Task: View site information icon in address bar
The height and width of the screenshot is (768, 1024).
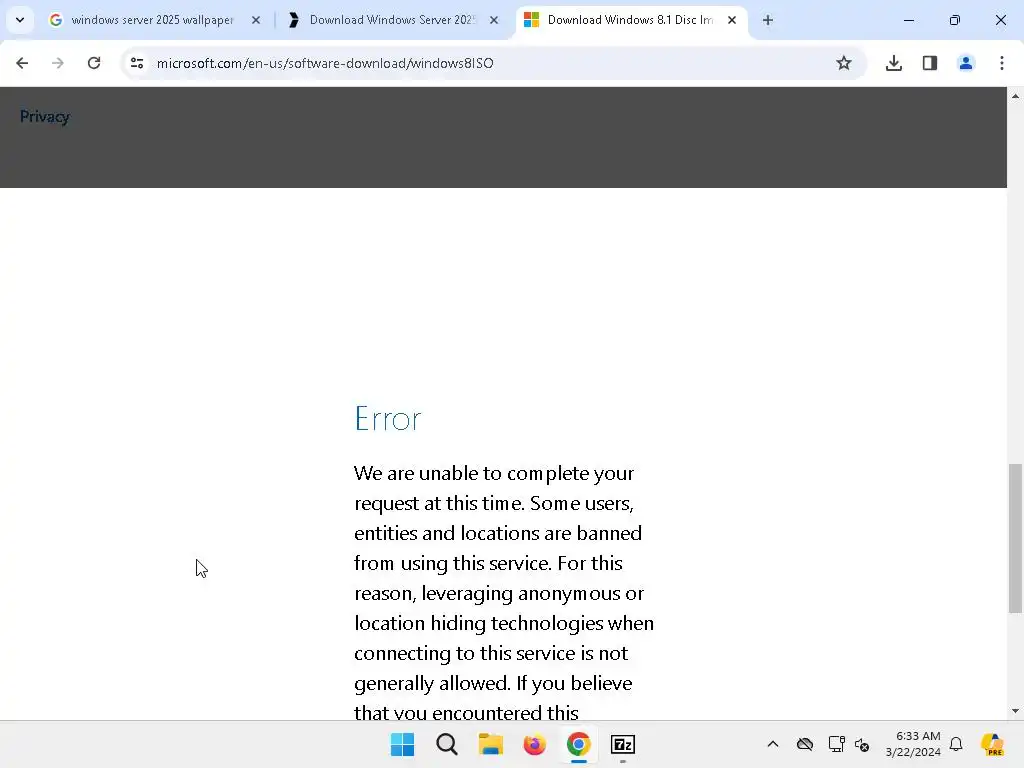Action: (x=137, y=63)
